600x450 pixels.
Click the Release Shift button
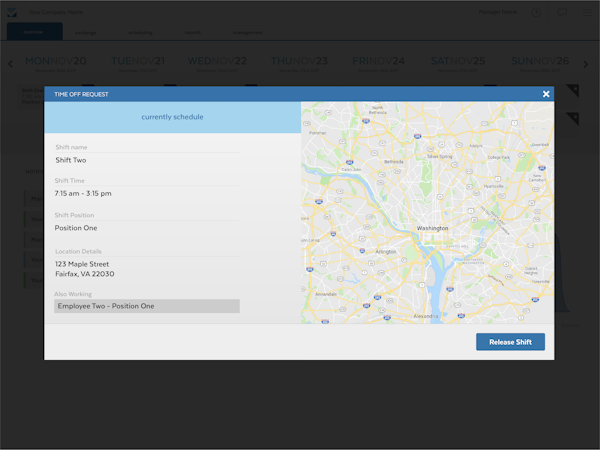[510, 342]
